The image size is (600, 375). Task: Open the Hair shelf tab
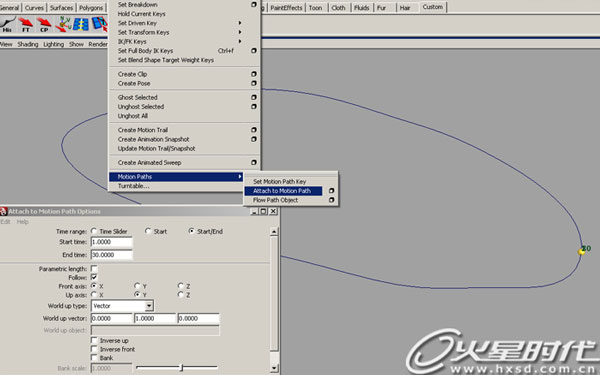[x=405, y=7]
